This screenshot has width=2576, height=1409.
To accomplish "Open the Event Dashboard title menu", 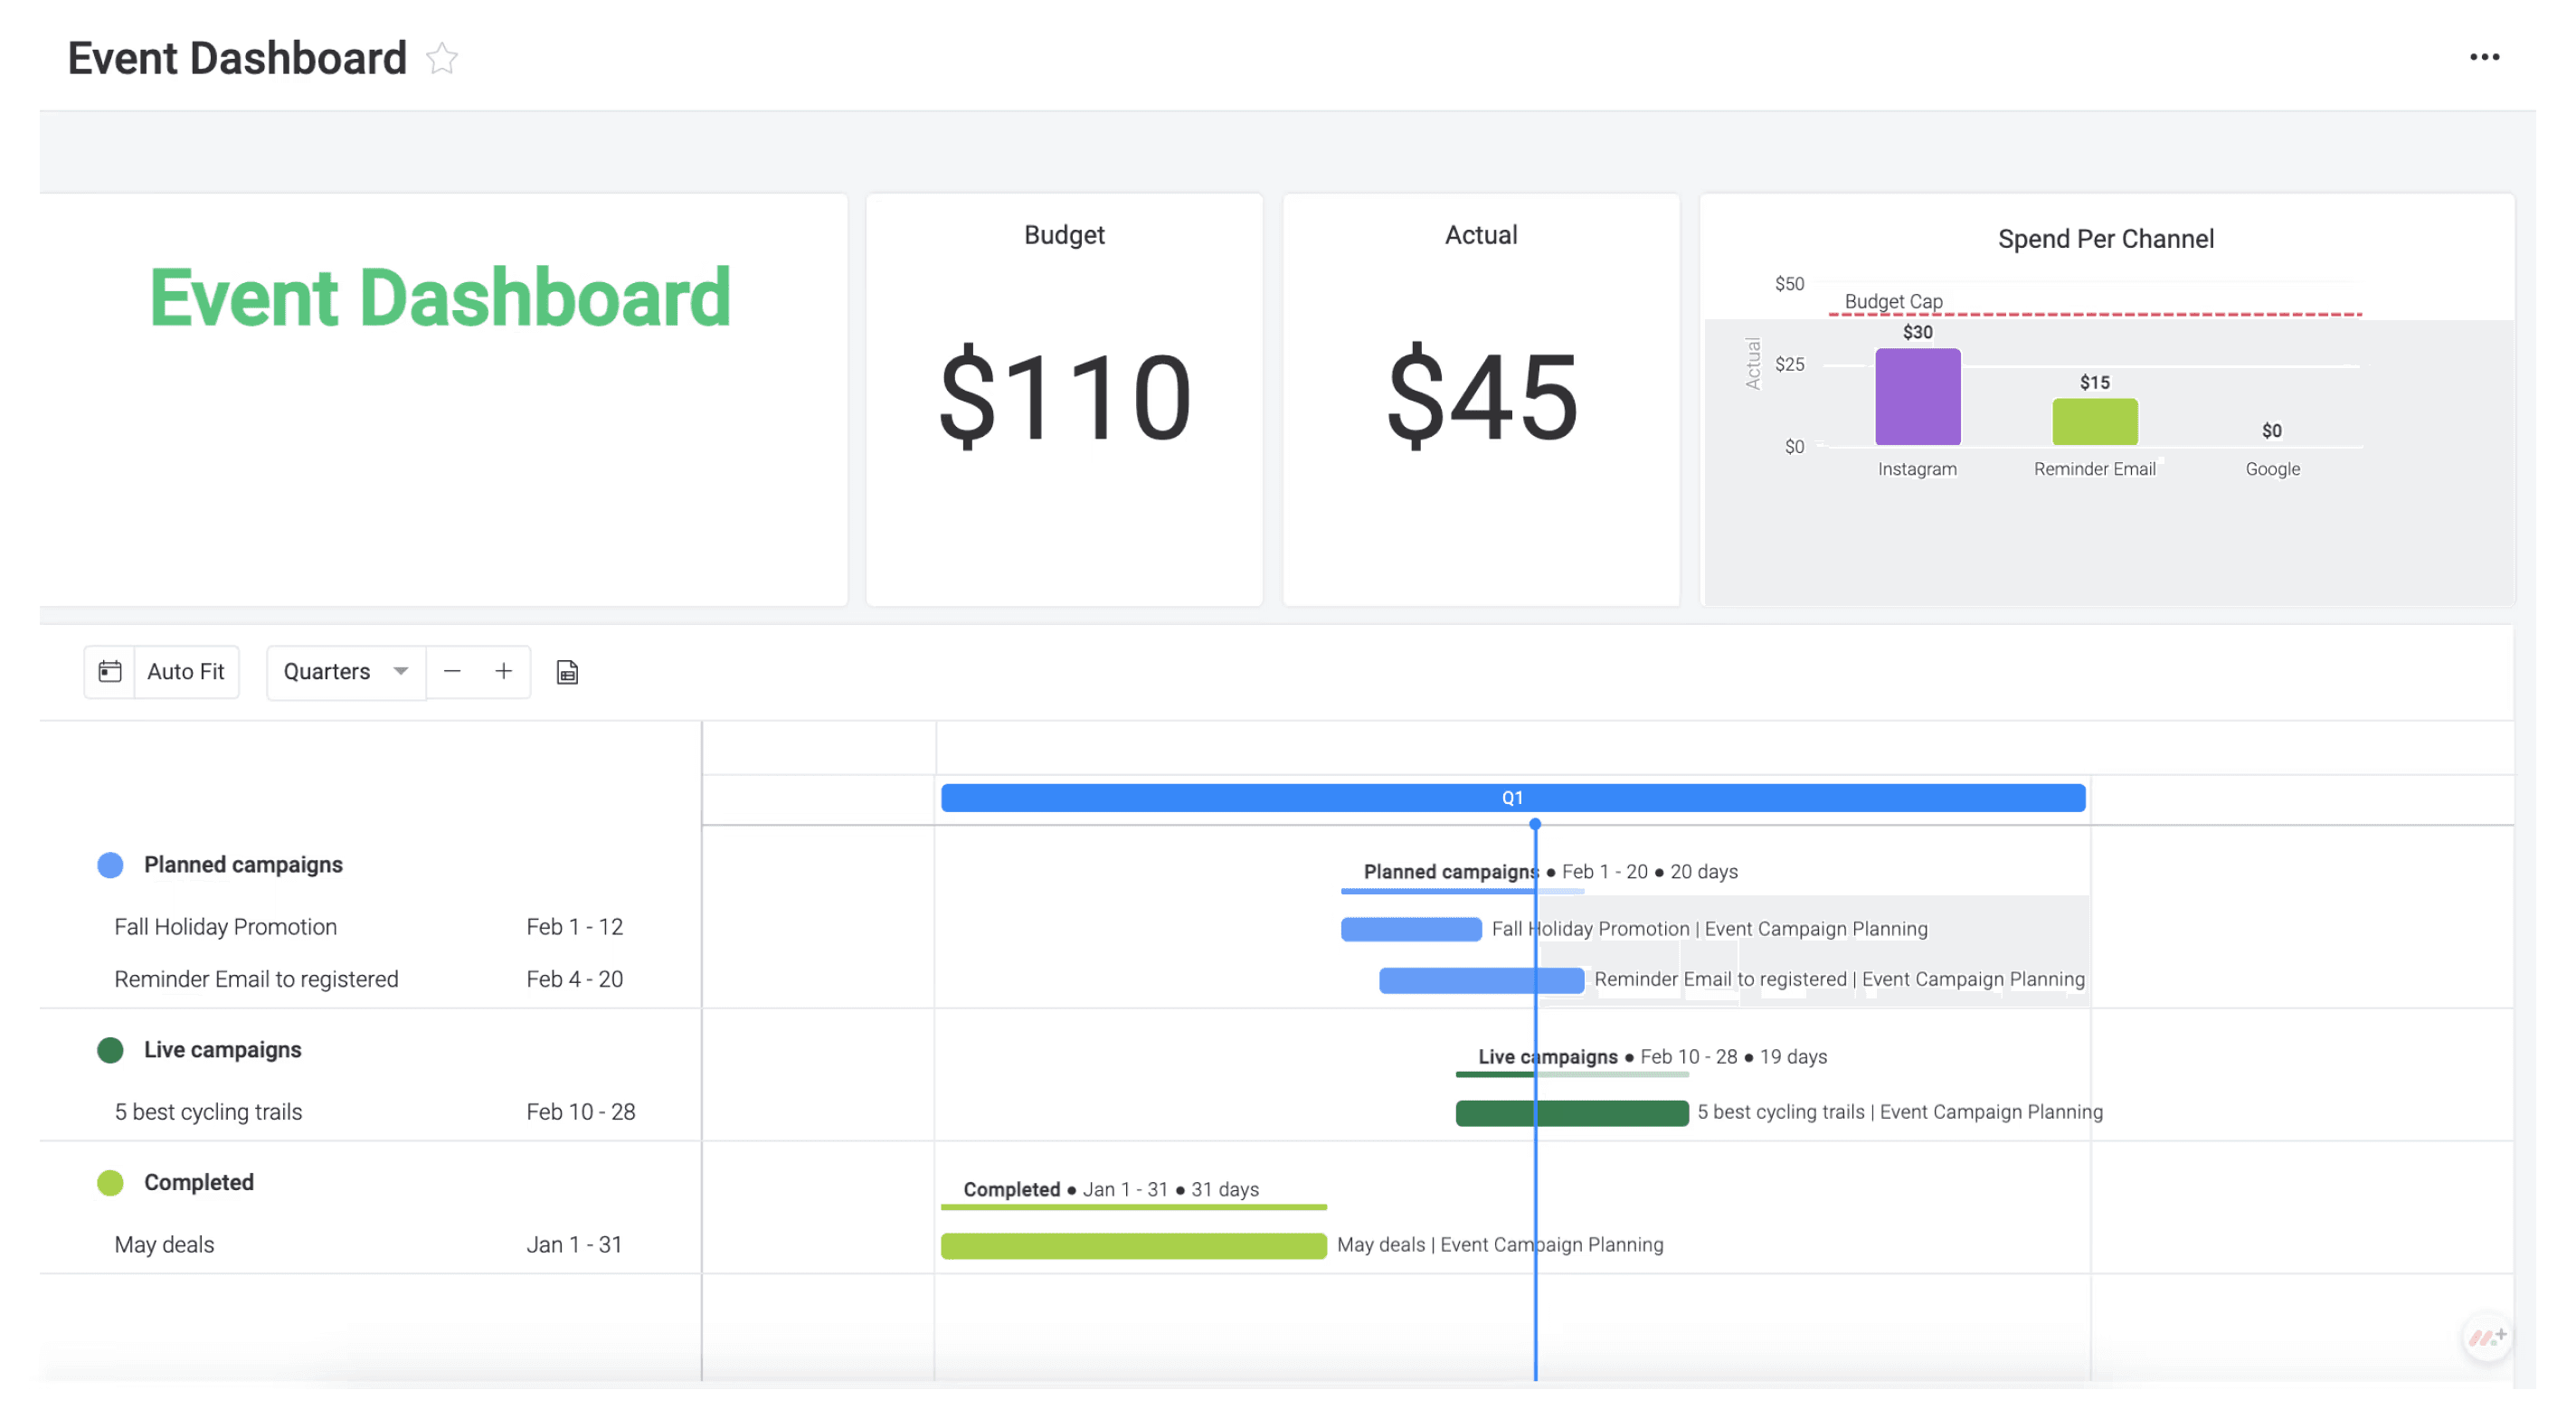I will click(237, 57).
